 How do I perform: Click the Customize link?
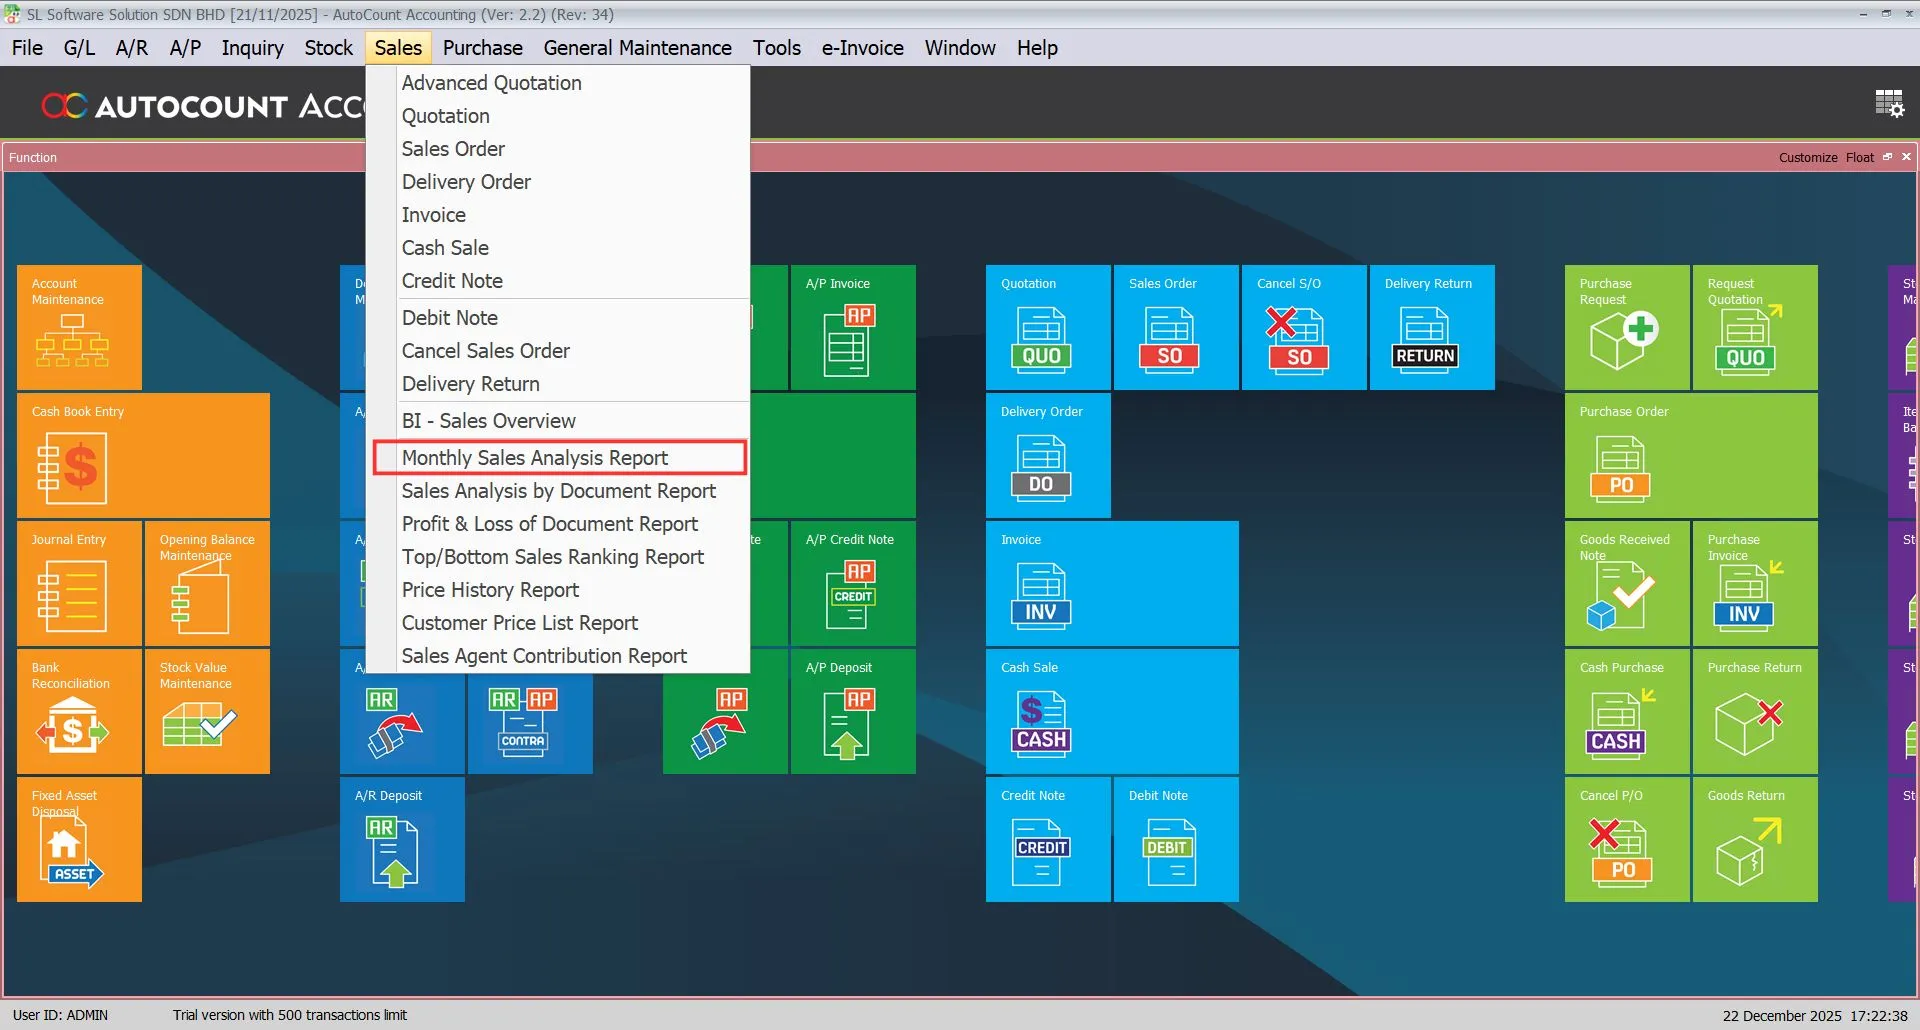(x=1806, y=157)
